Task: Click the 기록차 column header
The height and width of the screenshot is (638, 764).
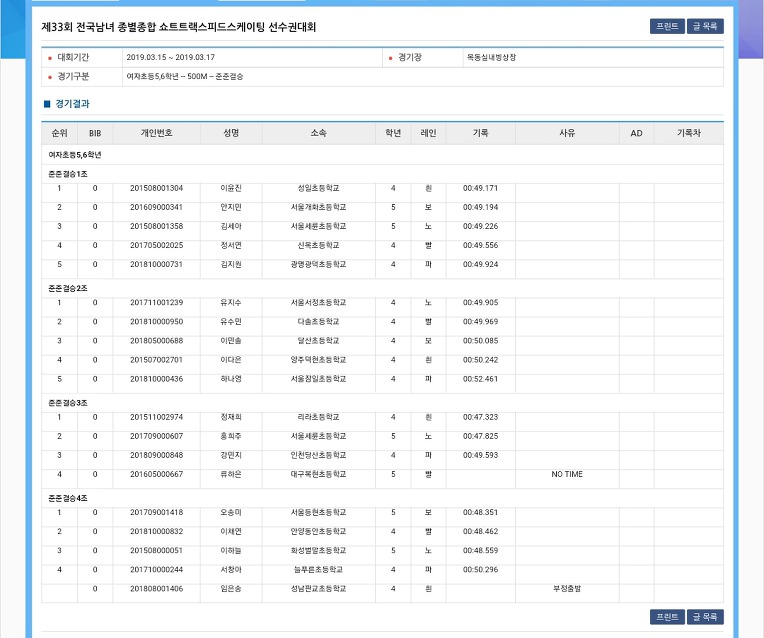Action: pos(688,133)
